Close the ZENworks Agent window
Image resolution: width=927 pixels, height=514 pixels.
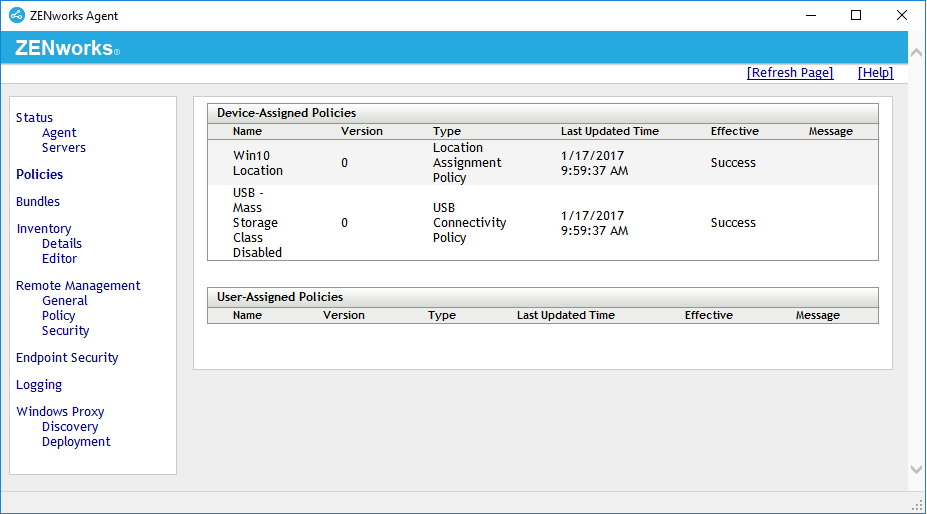click(902, 15)
